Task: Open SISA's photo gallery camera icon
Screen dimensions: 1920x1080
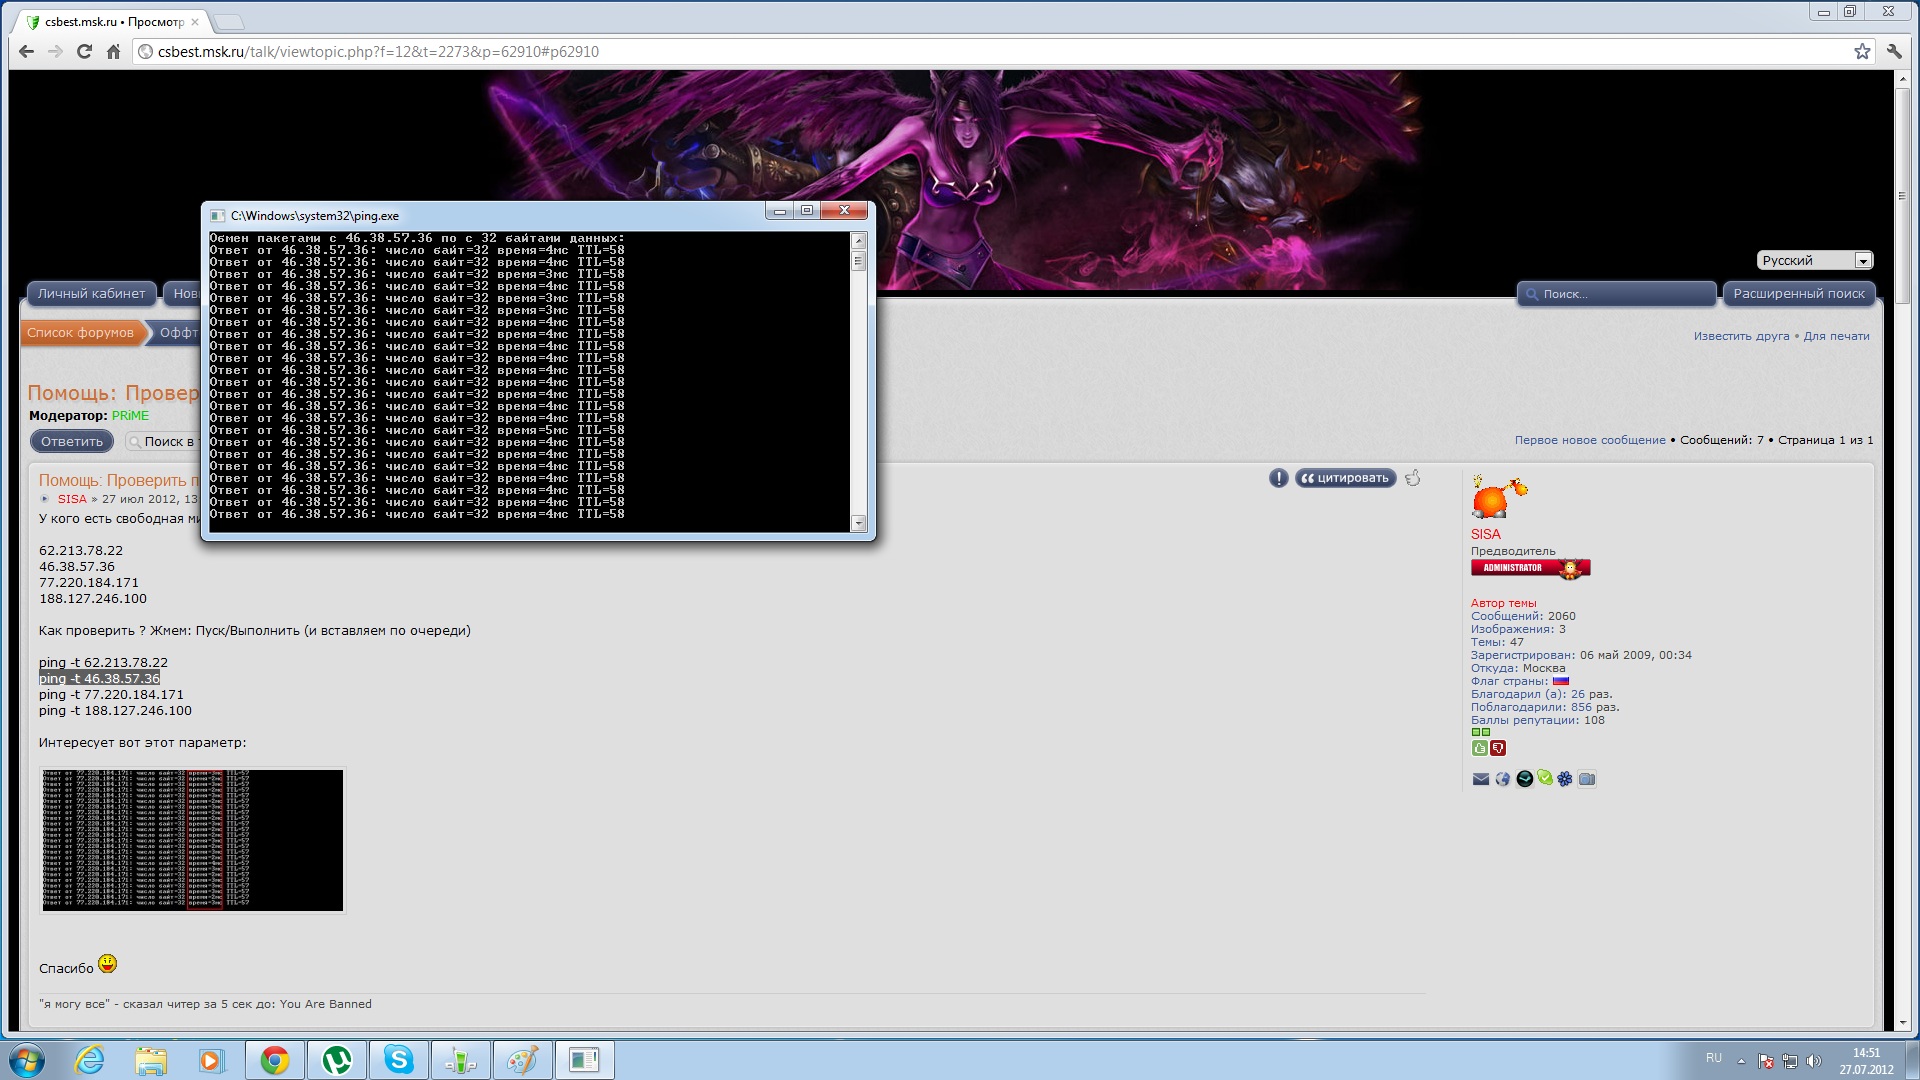Action: pyautogui.click(x=1587, y=779)
